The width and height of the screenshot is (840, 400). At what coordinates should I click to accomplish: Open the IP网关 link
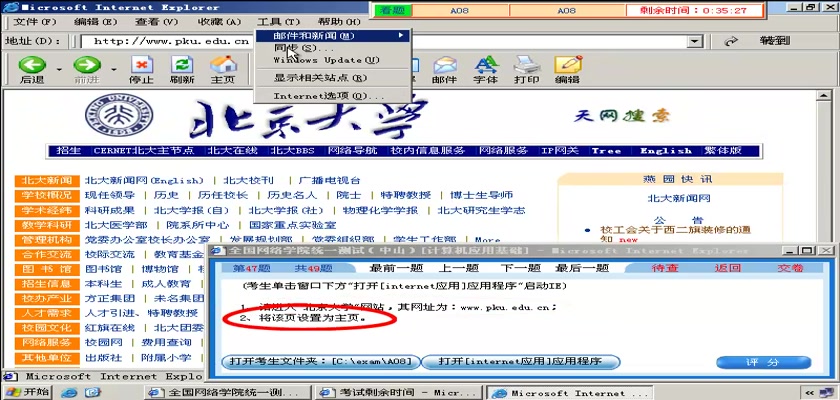pyautogui.click(x=559, y=151)
